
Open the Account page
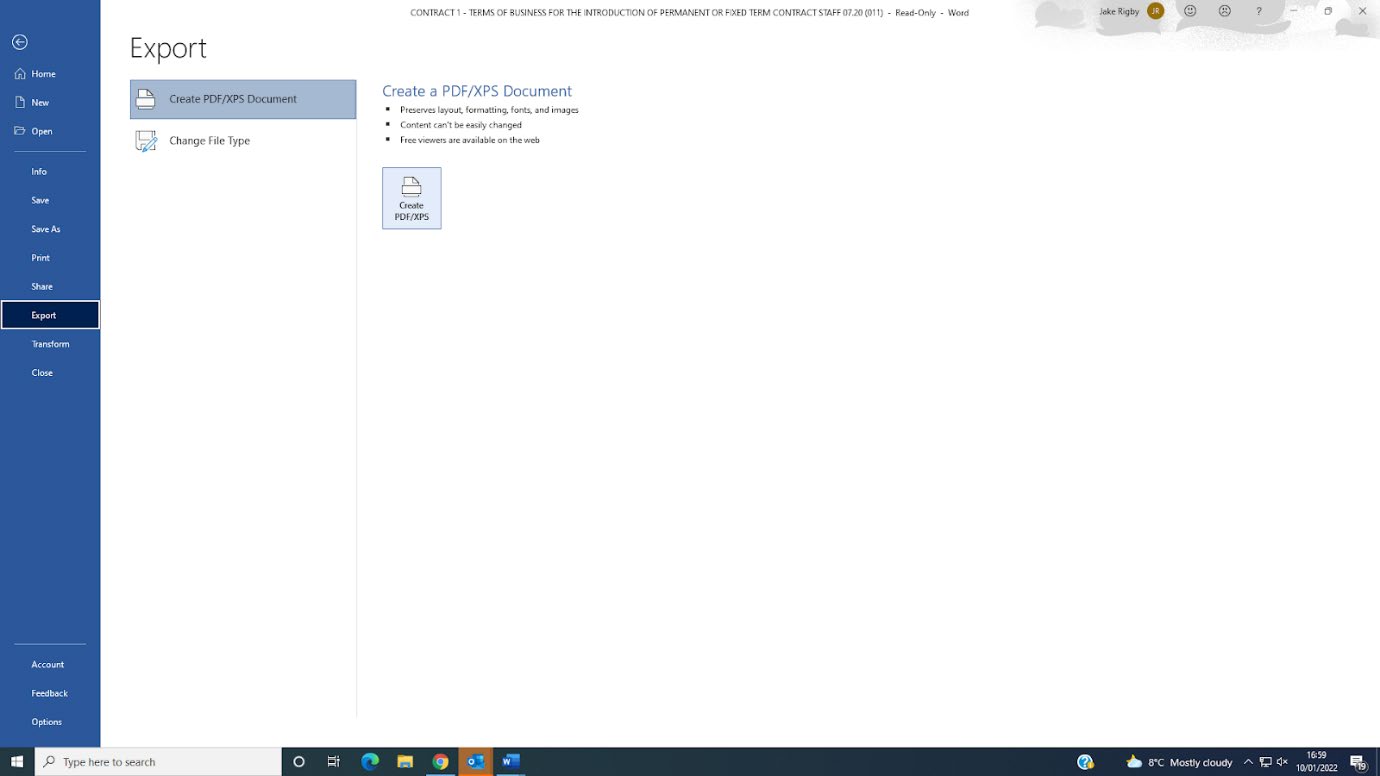47,665
